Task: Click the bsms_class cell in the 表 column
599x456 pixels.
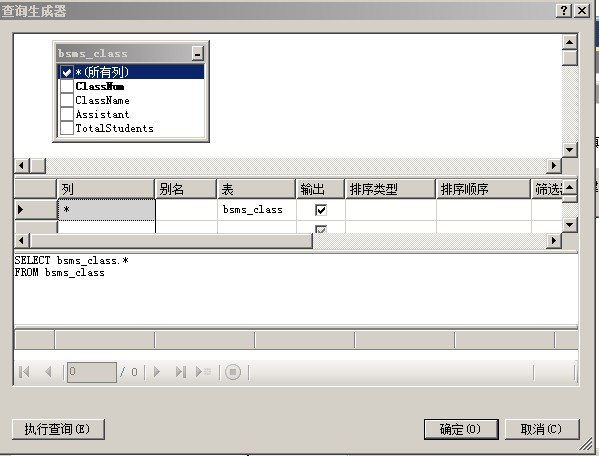Action: 257,210
